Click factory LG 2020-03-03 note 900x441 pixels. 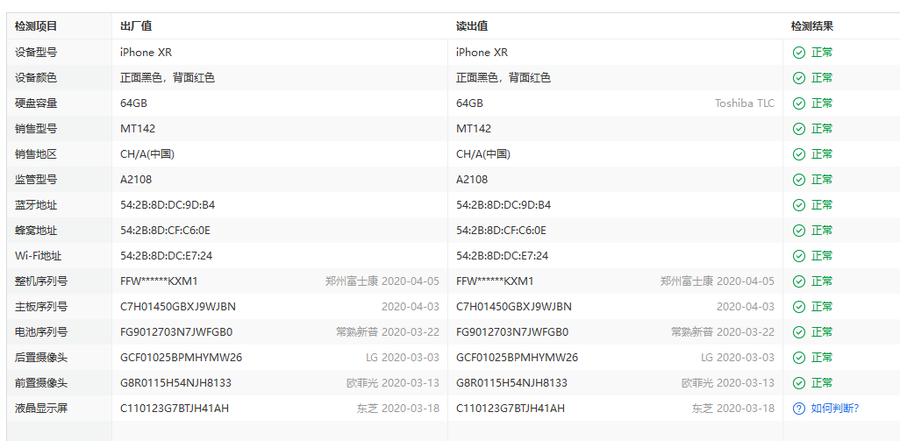[x=402, y=357]
